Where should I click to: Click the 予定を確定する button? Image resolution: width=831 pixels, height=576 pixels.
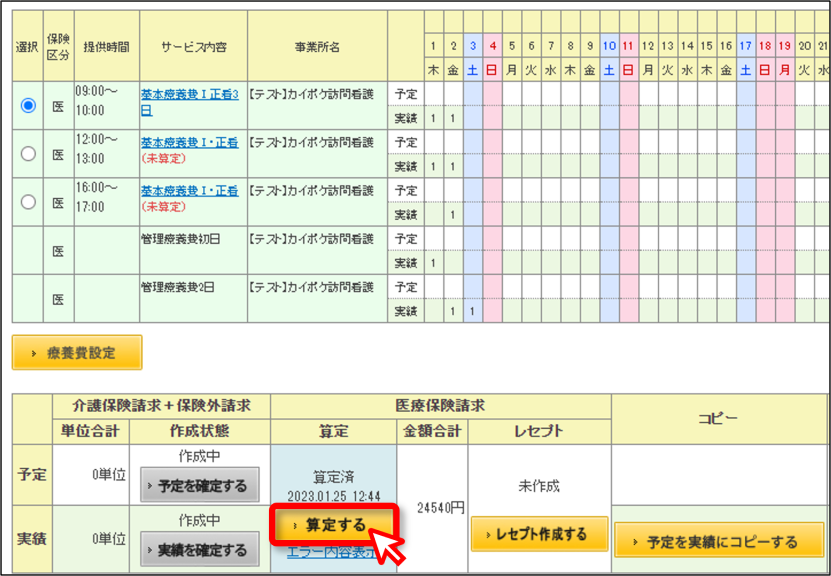coord(200,485)
